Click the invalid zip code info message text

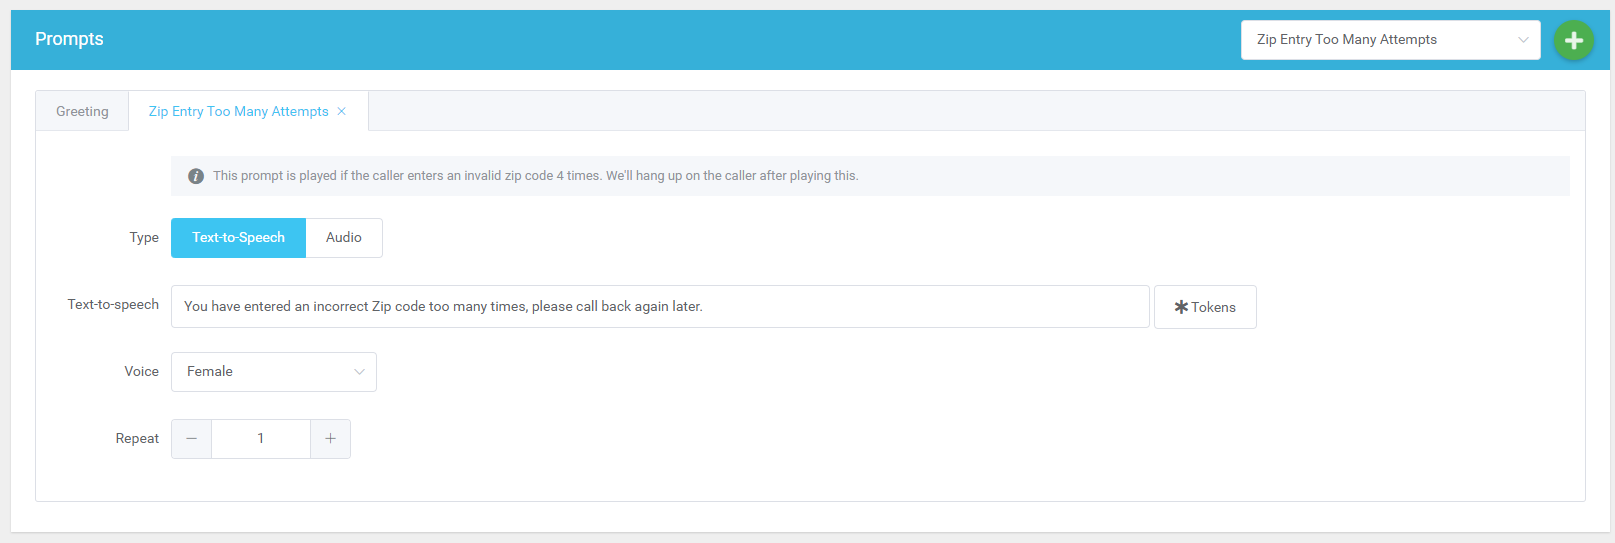[x=535, y=176]
